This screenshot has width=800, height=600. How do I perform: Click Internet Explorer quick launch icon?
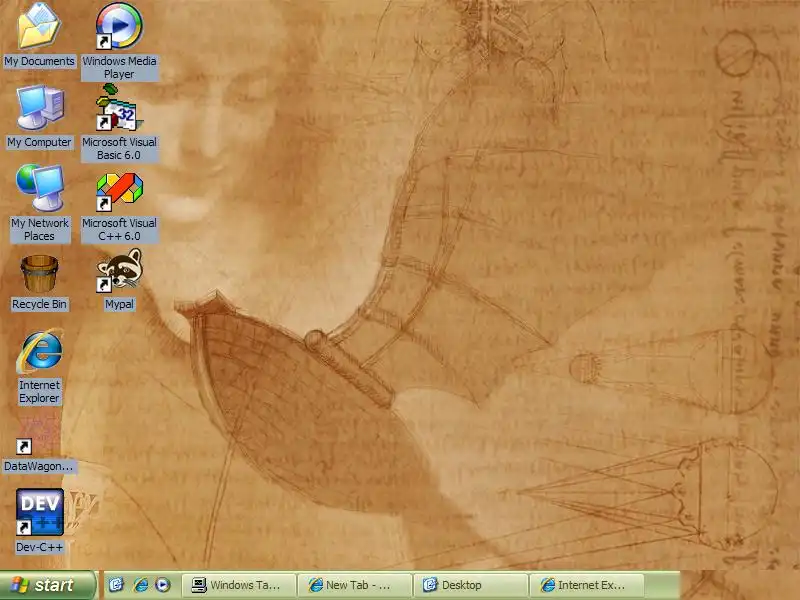[140, 585]
